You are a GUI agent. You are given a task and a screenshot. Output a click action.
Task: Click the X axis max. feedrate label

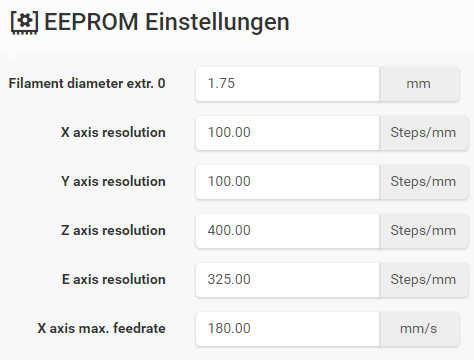(101, 328)
